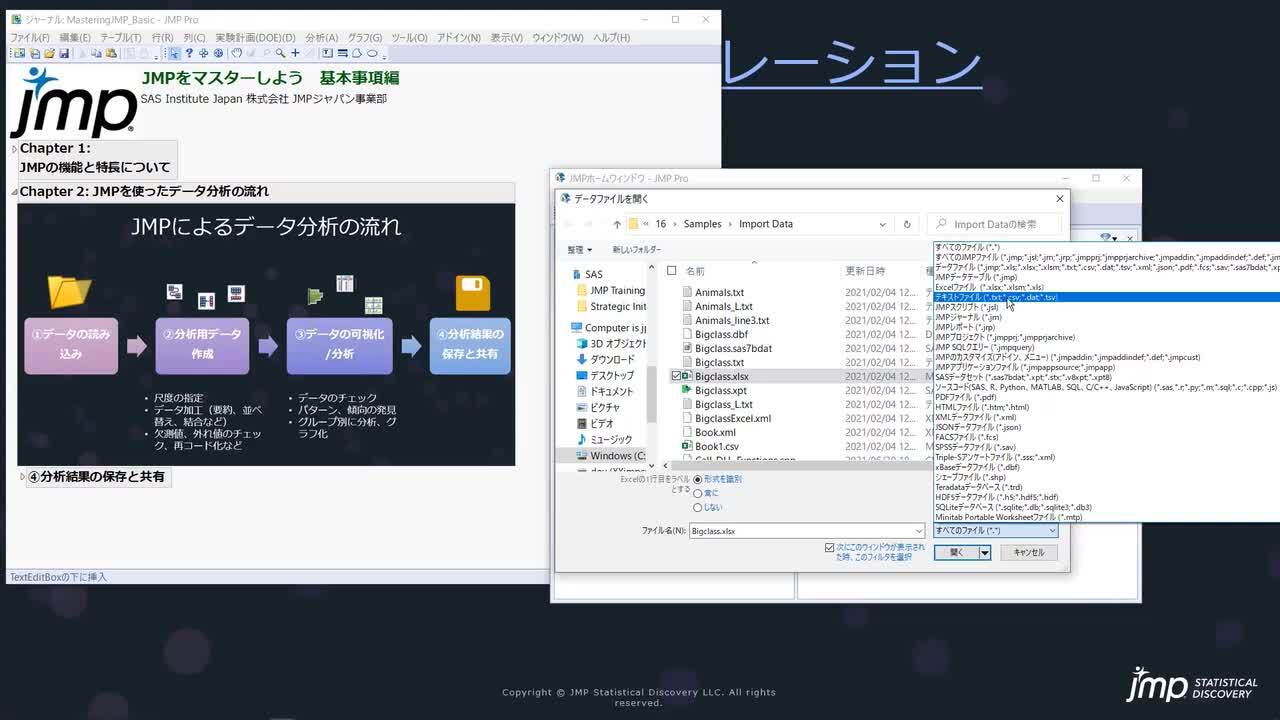Click the yellow folder slide icon
Screen dimensions: 1280x720
tap(70, 291)
